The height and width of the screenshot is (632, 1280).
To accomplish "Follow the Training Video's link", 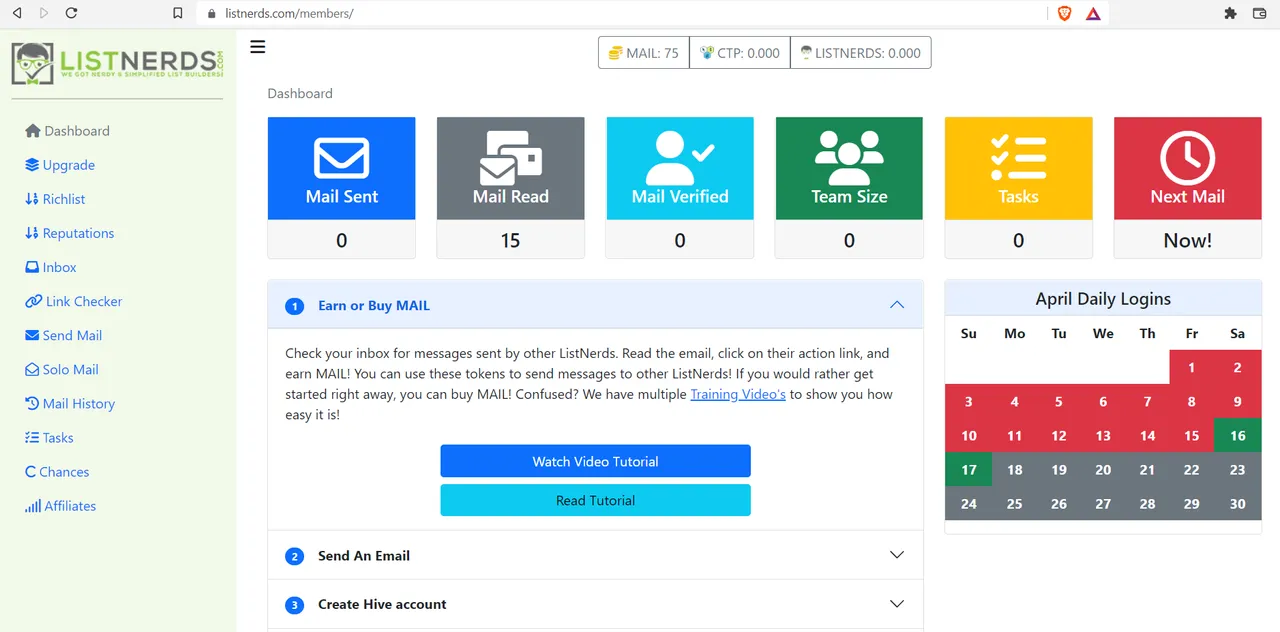I will tap(738, 394).
